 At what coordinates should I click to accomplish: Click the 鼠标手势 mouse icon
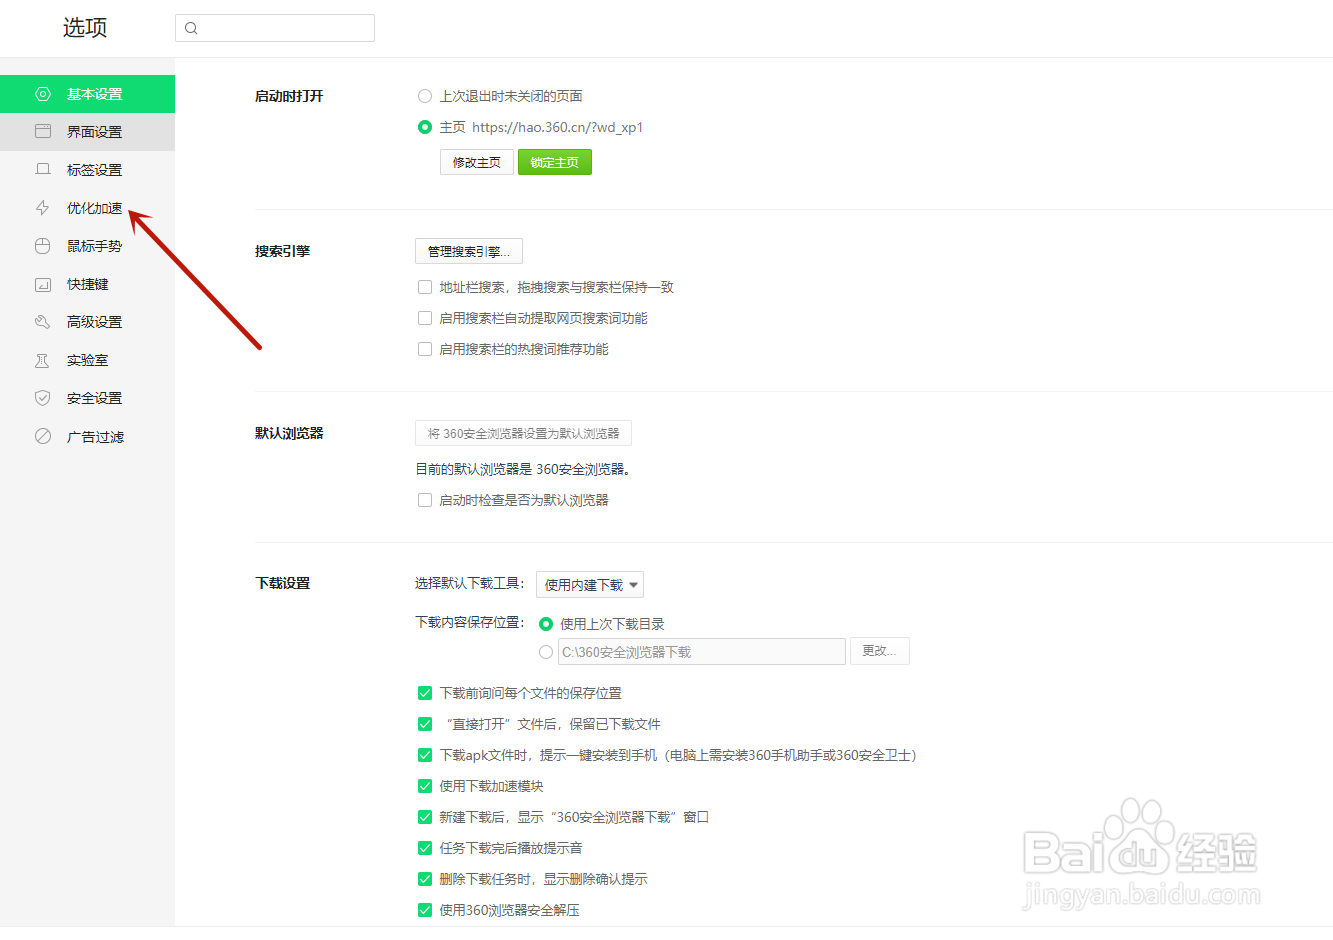43,246
